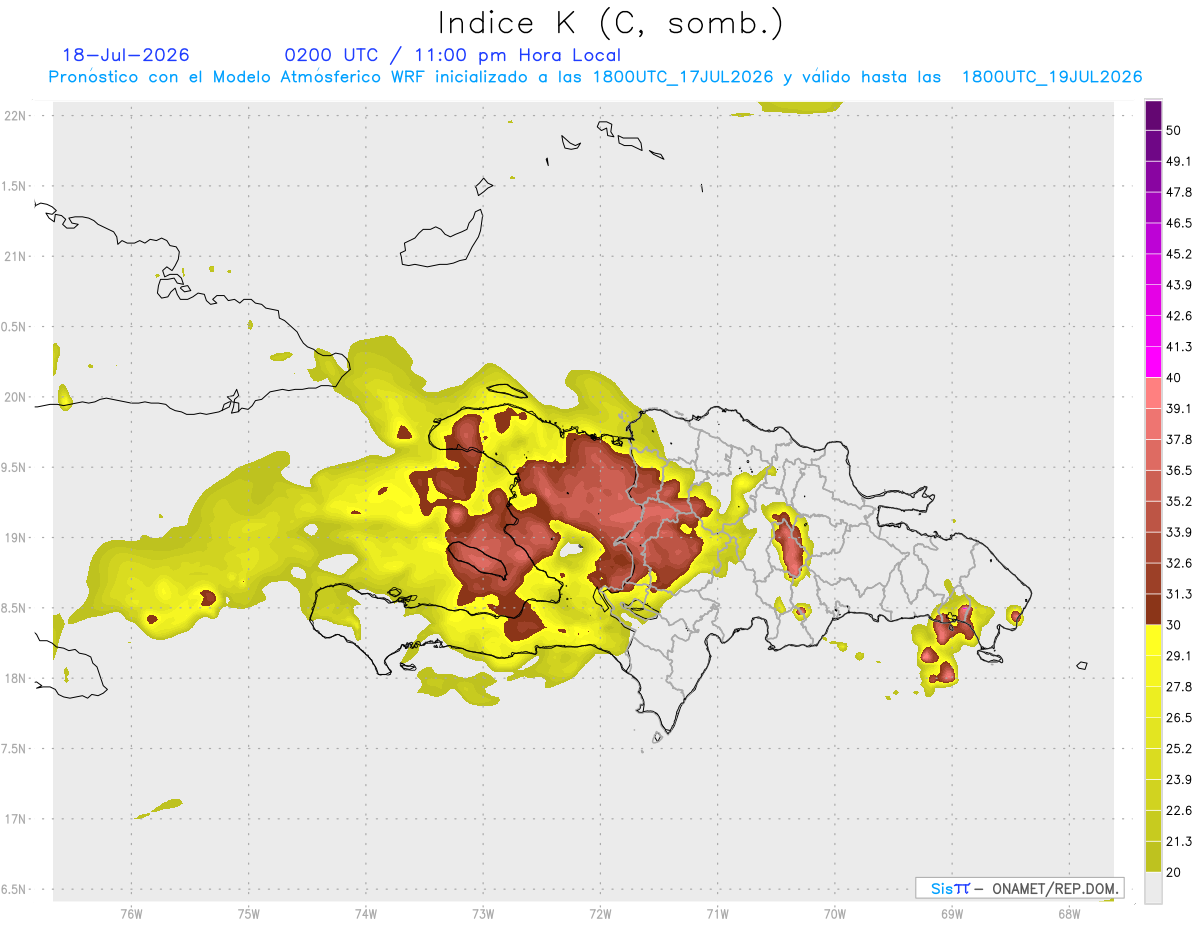Click the 22N latitude label
This screenshot has height=927, width=1200.
pyautogui.click(x=15, y=115)
